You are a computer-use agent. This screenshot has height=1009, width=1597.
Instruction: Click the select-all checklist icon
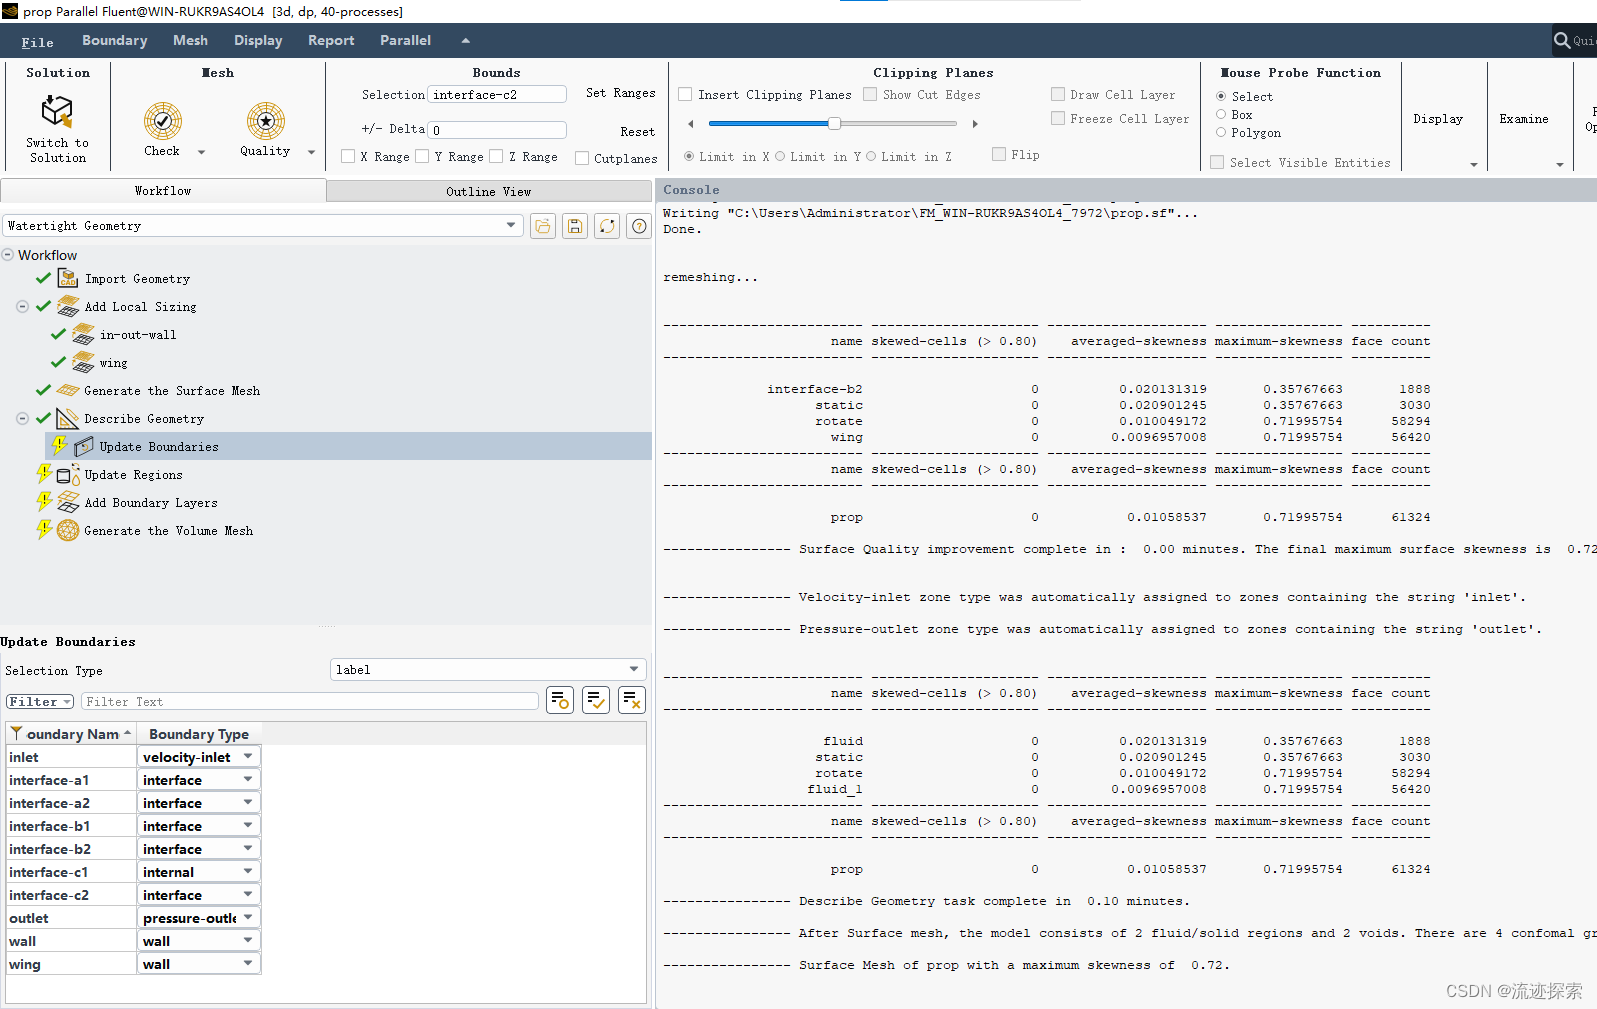coord(596,700)
